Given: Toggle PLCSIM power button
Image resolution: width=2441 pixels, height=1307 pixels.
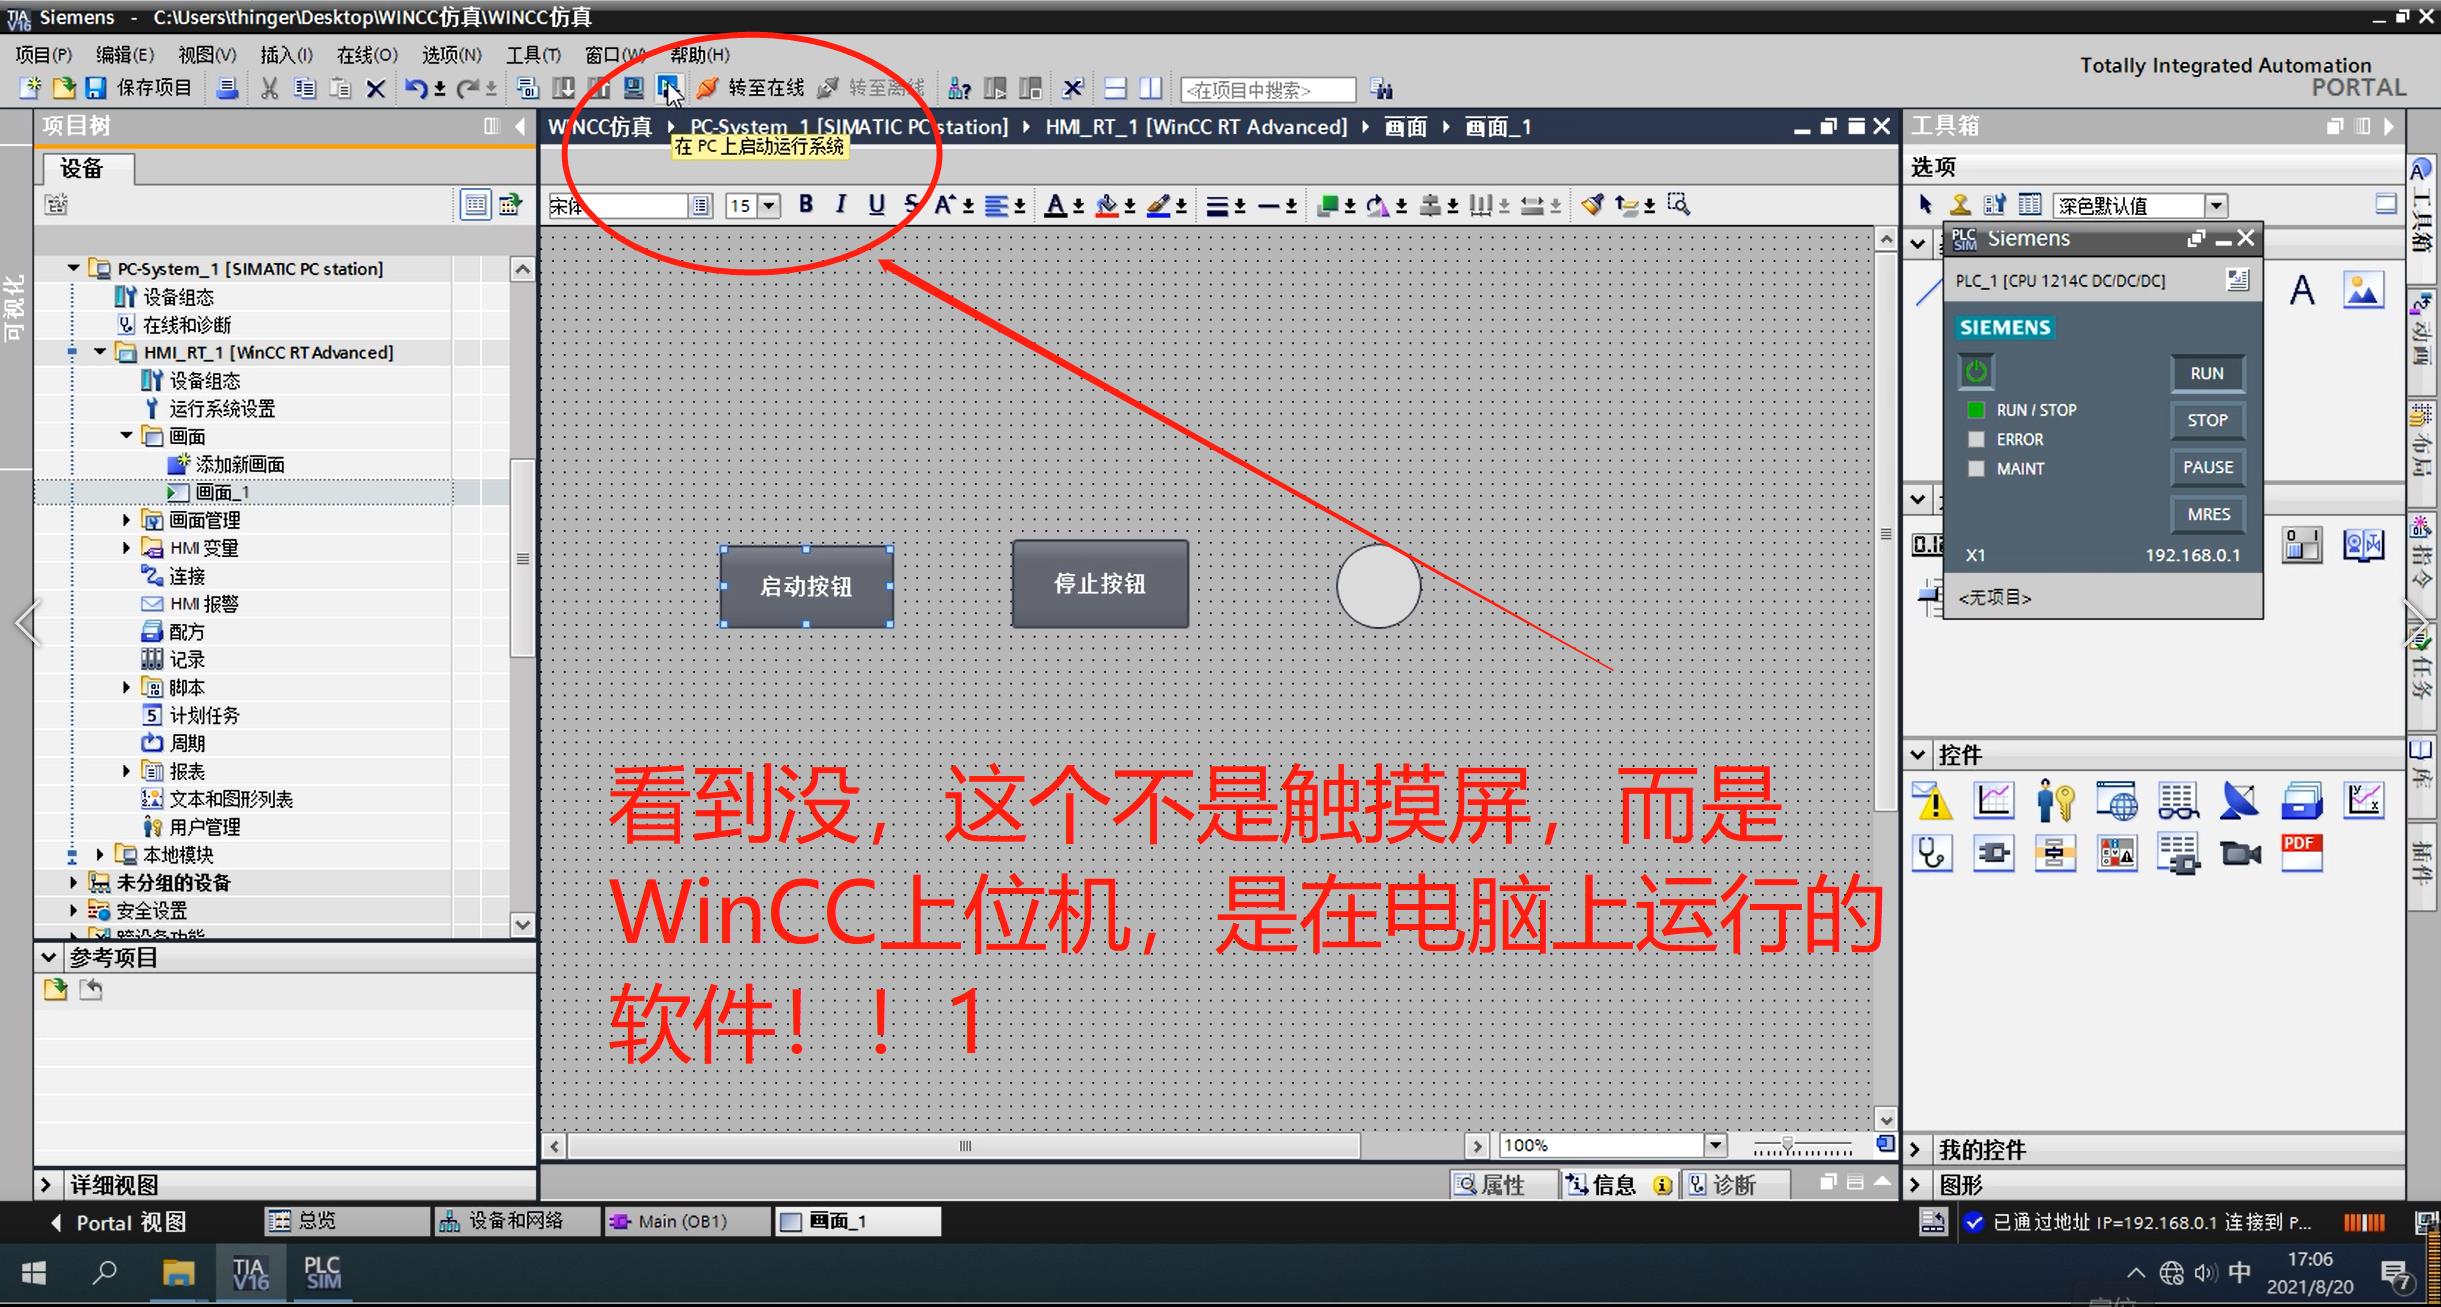Looking at the screenshot, I should (x=1976, y=372).
